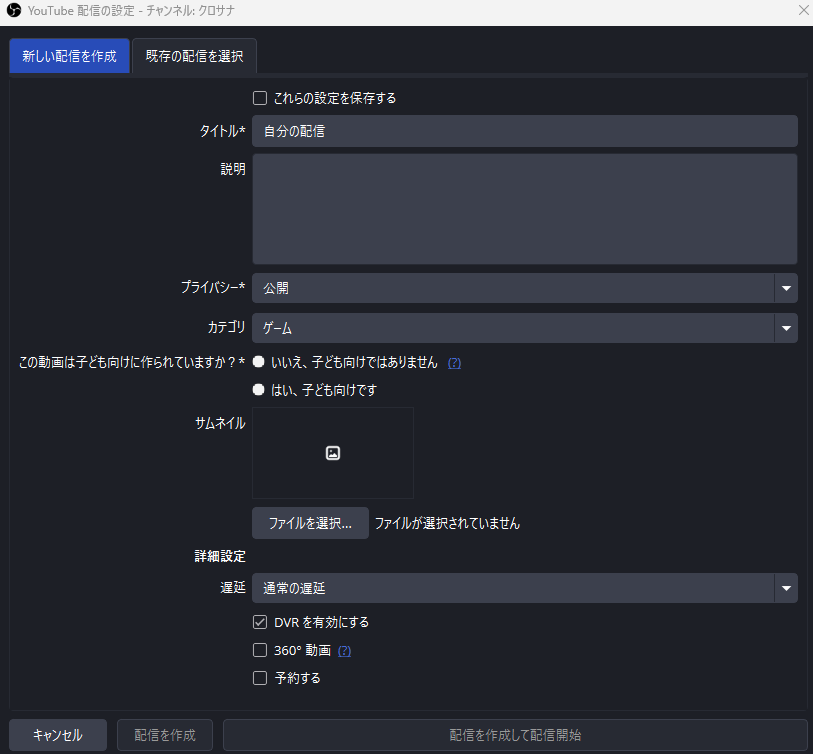813x754 pixels.
Task: Switch to the 既存の配信を選択 tab
Action: pos(194,56)
